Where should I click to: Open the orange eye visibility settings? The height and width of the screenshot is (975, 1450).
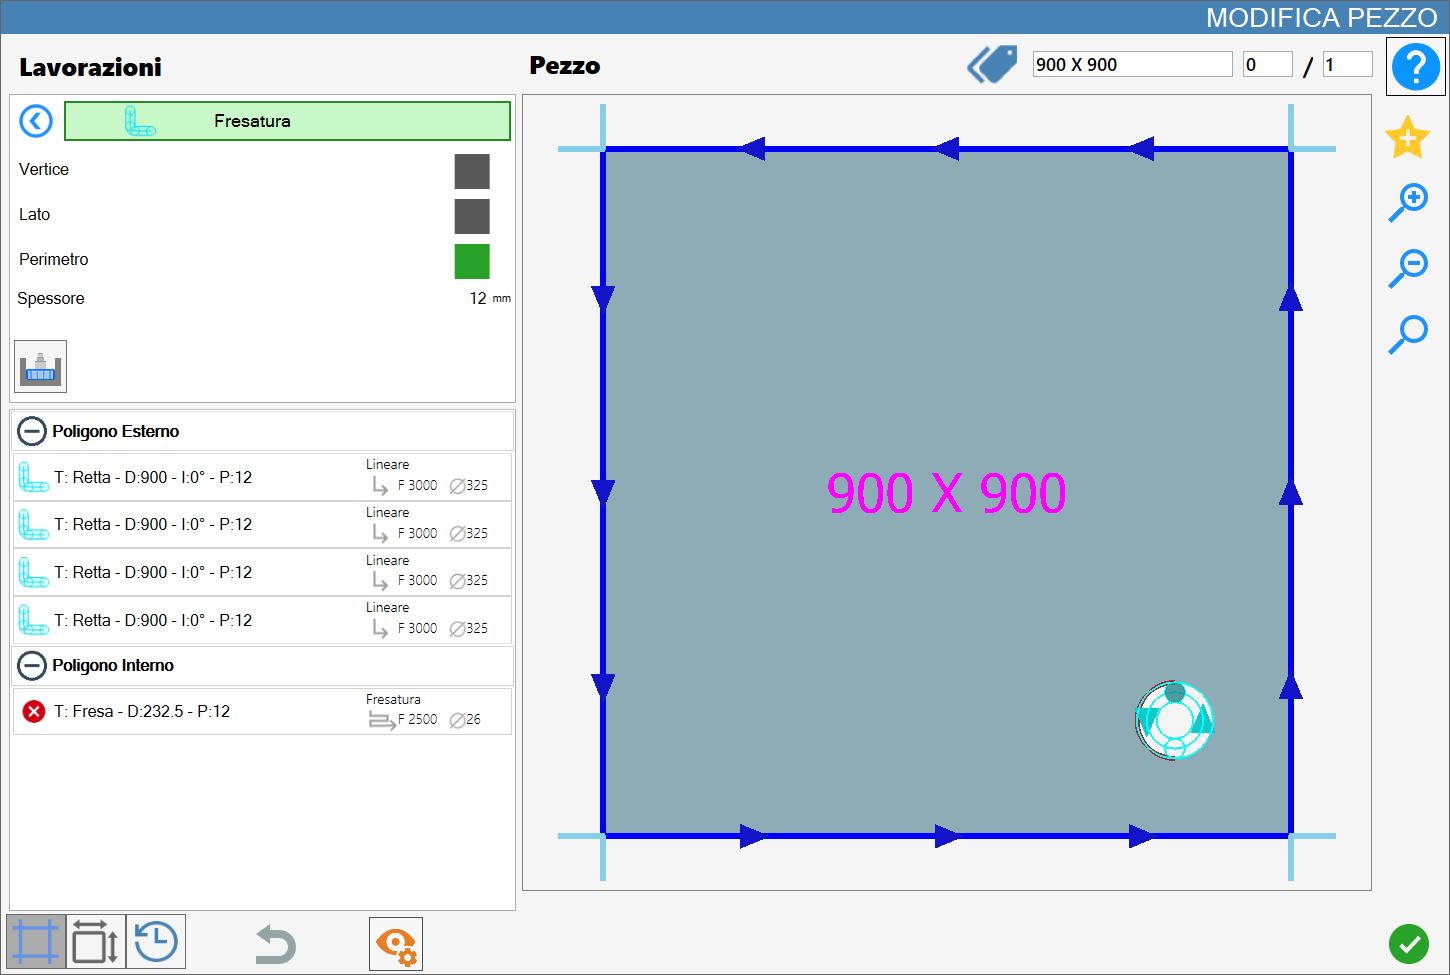[396, 944]
